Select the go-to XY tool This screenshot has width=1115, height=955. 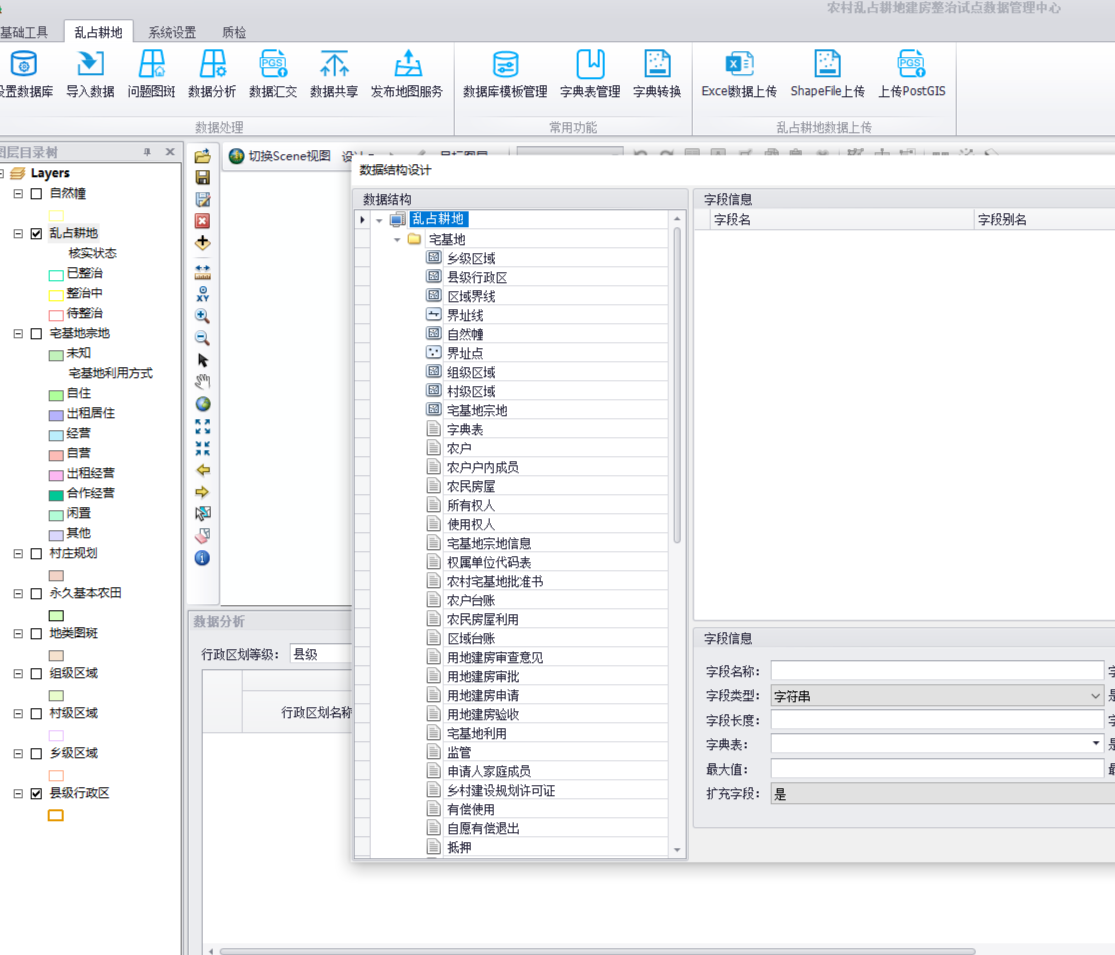203,294
